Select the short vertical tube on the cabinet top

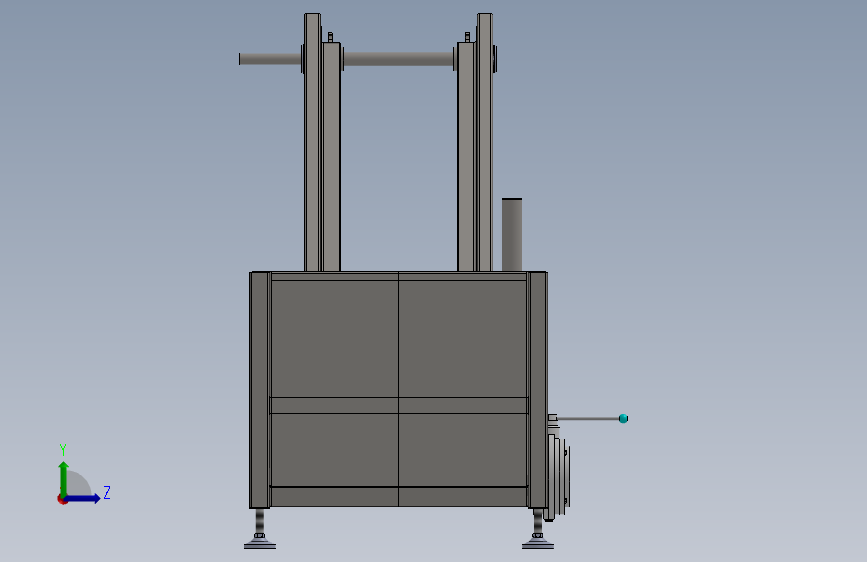pyautogui.click(x=512, y=235)
